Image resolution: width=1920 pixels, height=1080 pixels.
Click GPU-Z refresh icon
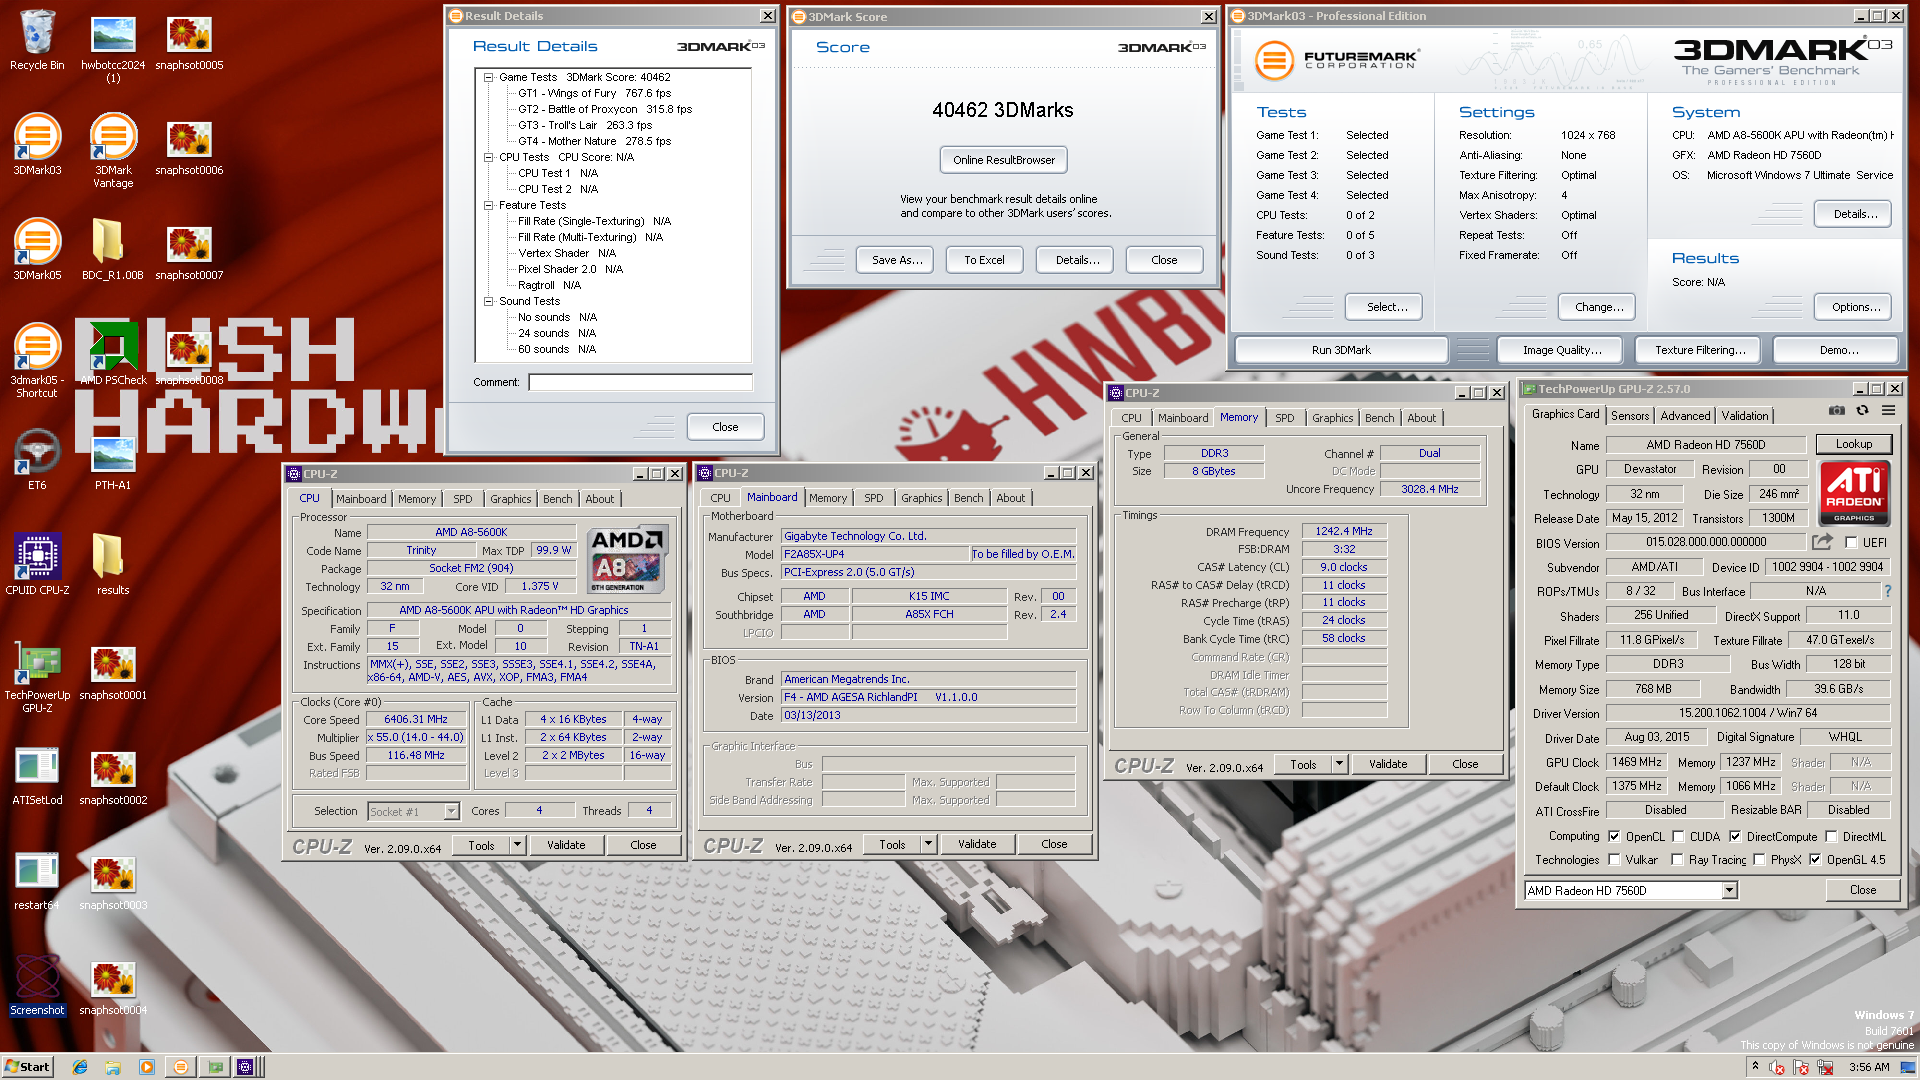click(x=1862, y=411)
